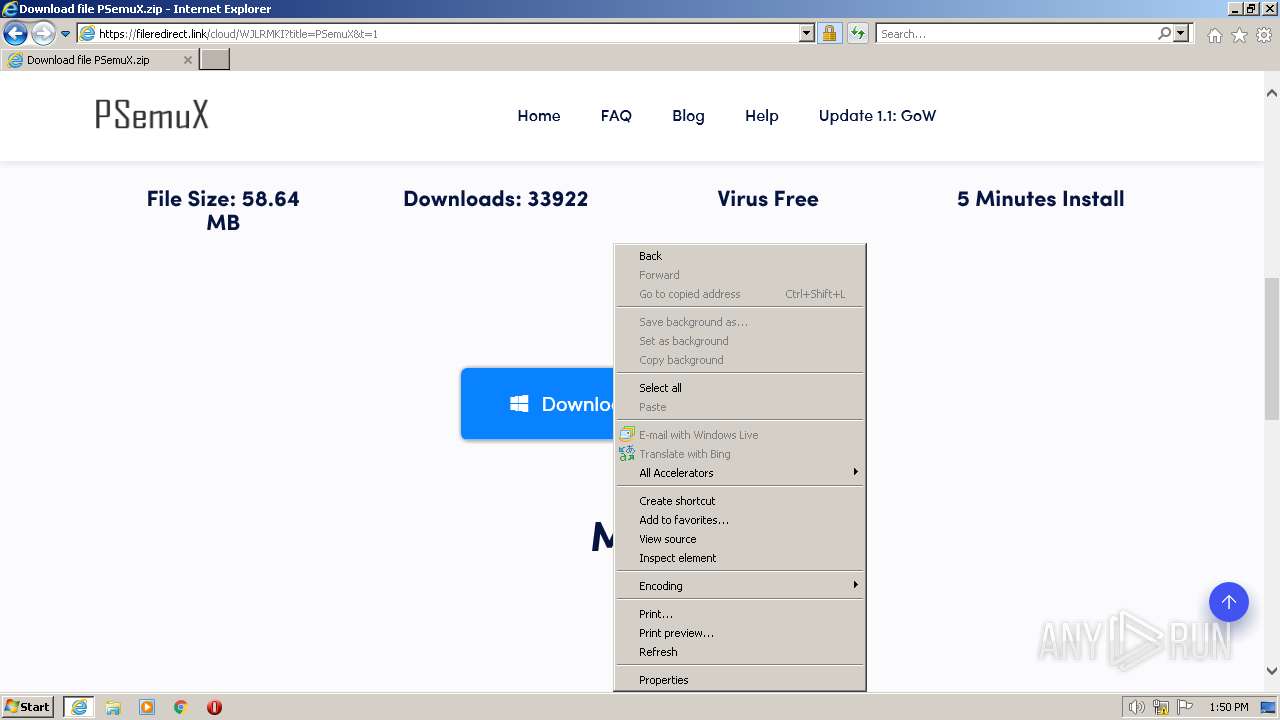
Task: Click the browser Forward arrow button
Action: pyautogui.click(x=43, y=33)
